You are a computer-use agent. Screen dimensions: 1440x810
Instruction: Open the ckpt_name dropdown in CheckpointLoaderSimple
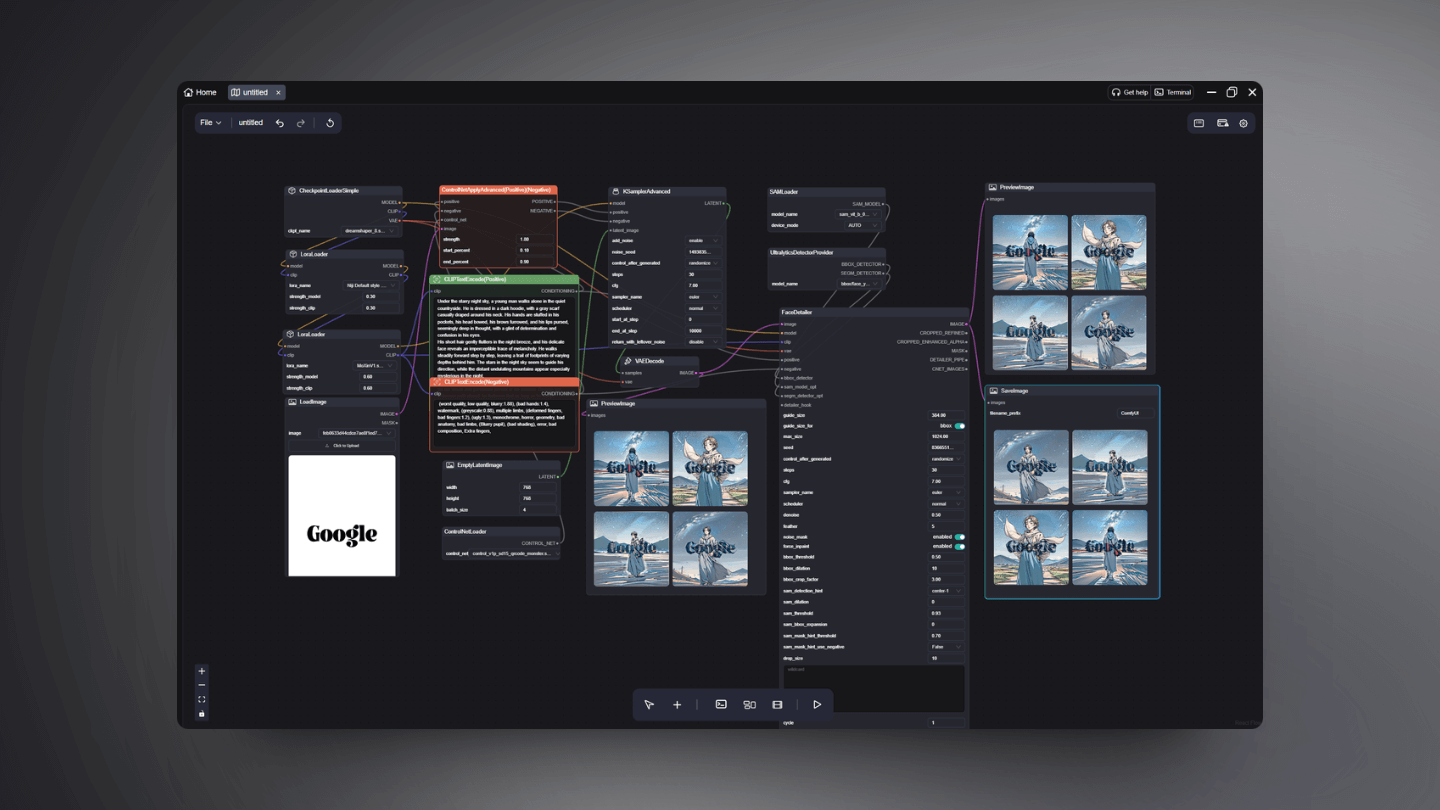point(368,230)
